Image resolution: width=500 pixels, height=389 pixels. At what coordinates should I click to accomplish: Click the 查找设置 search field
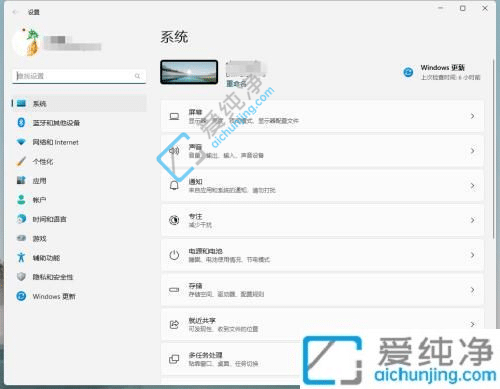(x=79, y=76)
